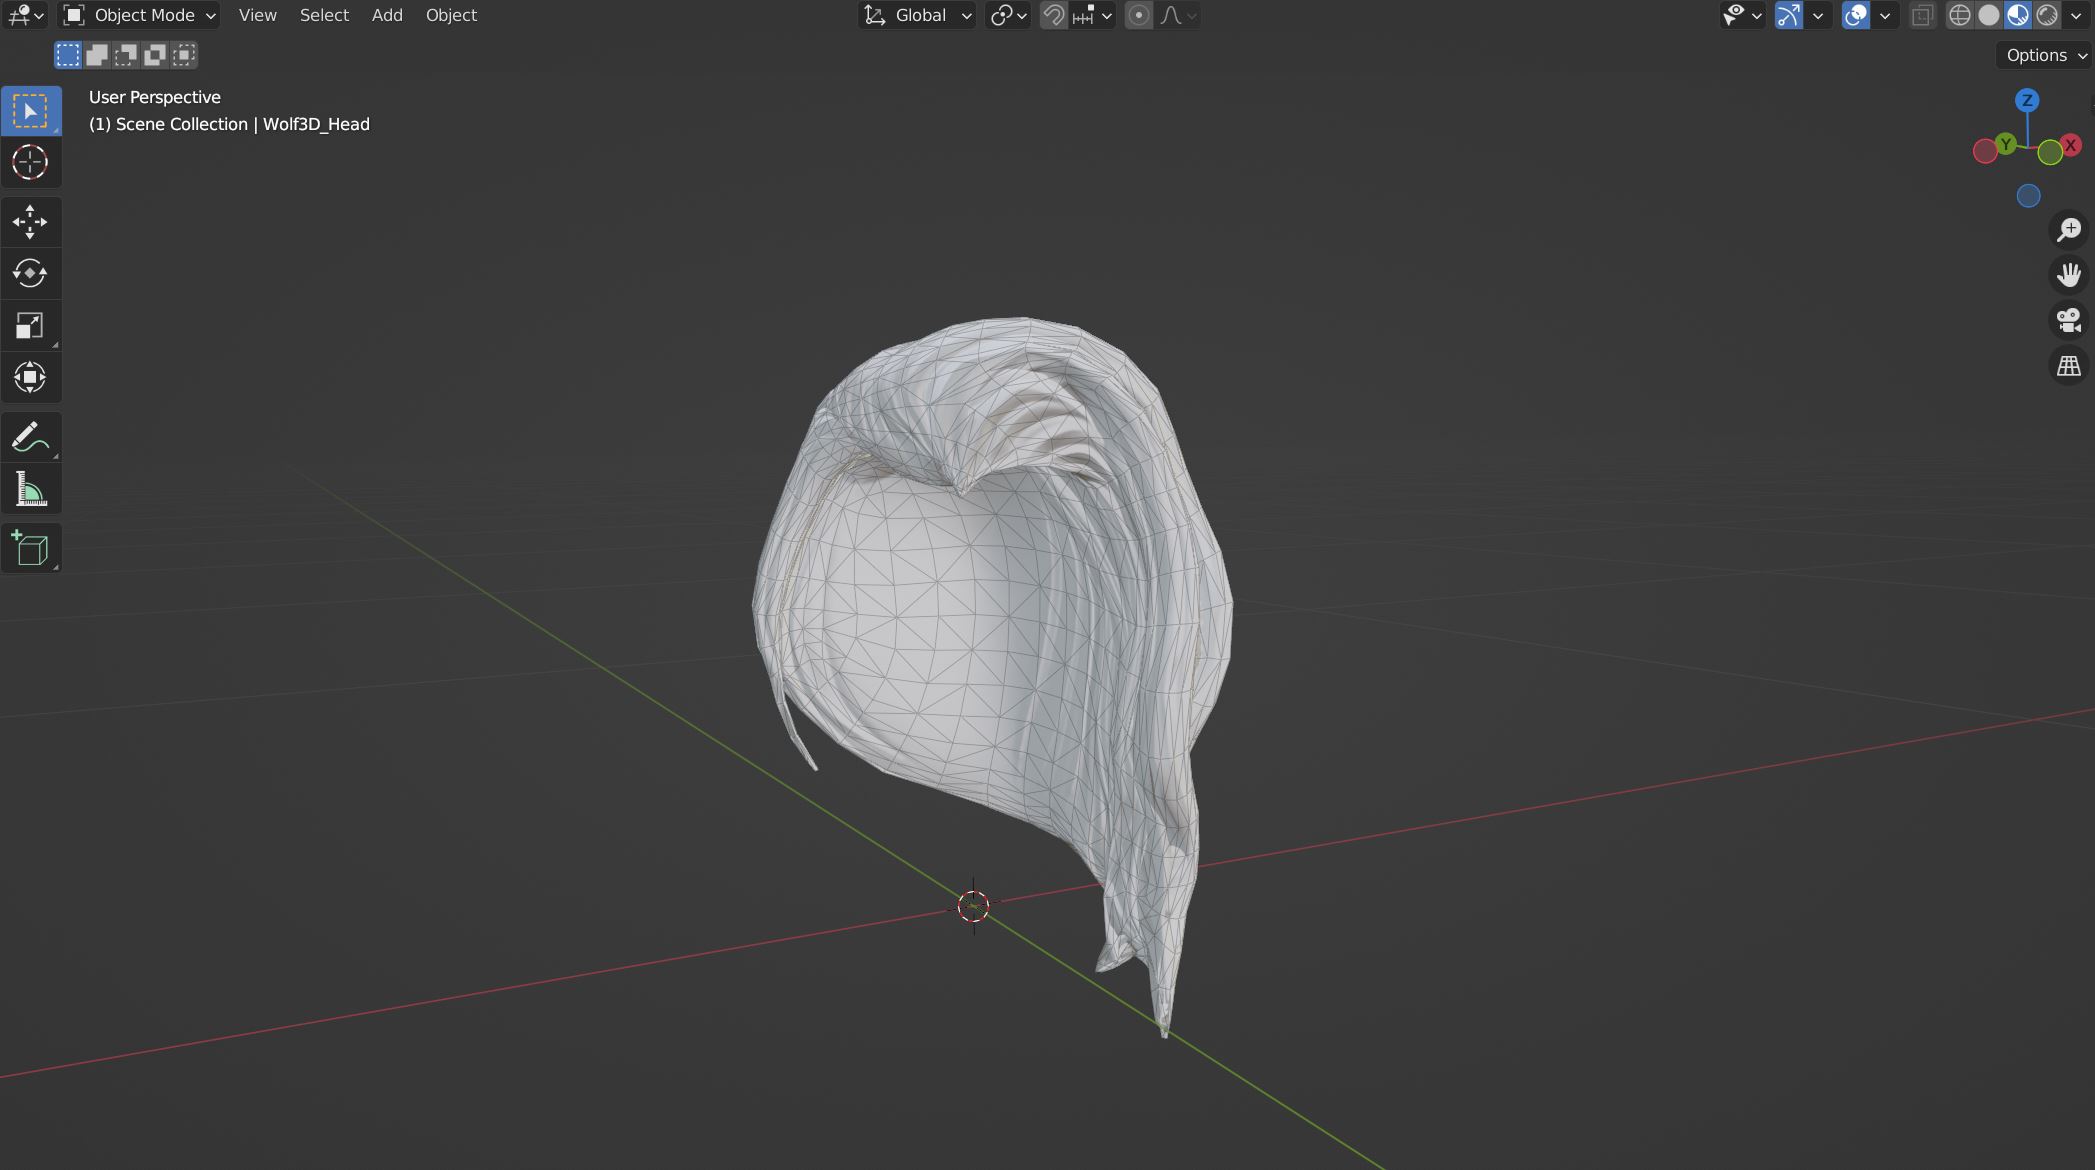Open the Object Mode dropdown

[138, 15]
